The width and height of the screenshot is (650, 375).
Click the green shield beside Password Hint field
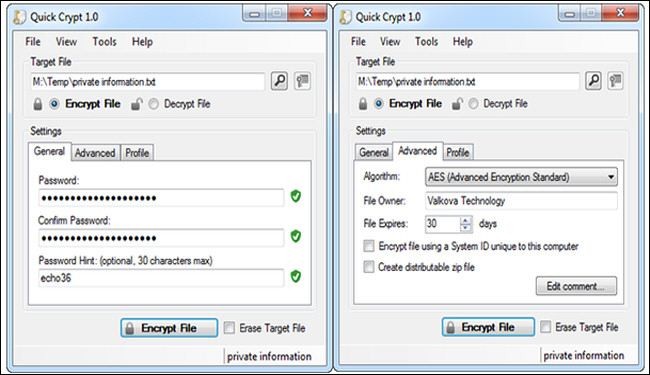point(296,276)
